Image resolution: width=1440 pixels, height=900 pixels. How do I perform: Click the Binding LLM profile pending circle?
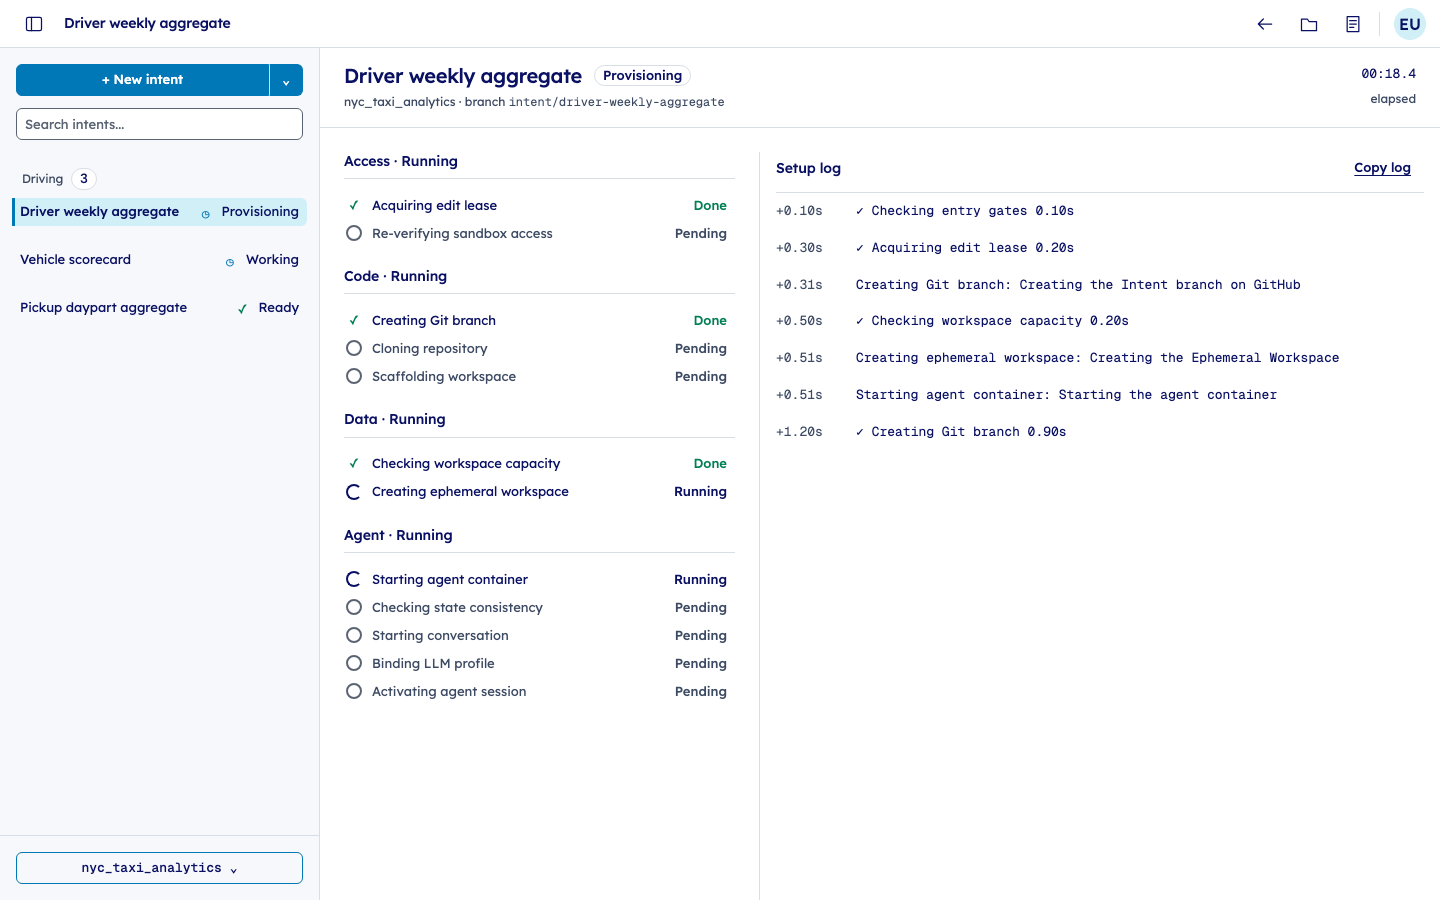(x=353, y=663)
